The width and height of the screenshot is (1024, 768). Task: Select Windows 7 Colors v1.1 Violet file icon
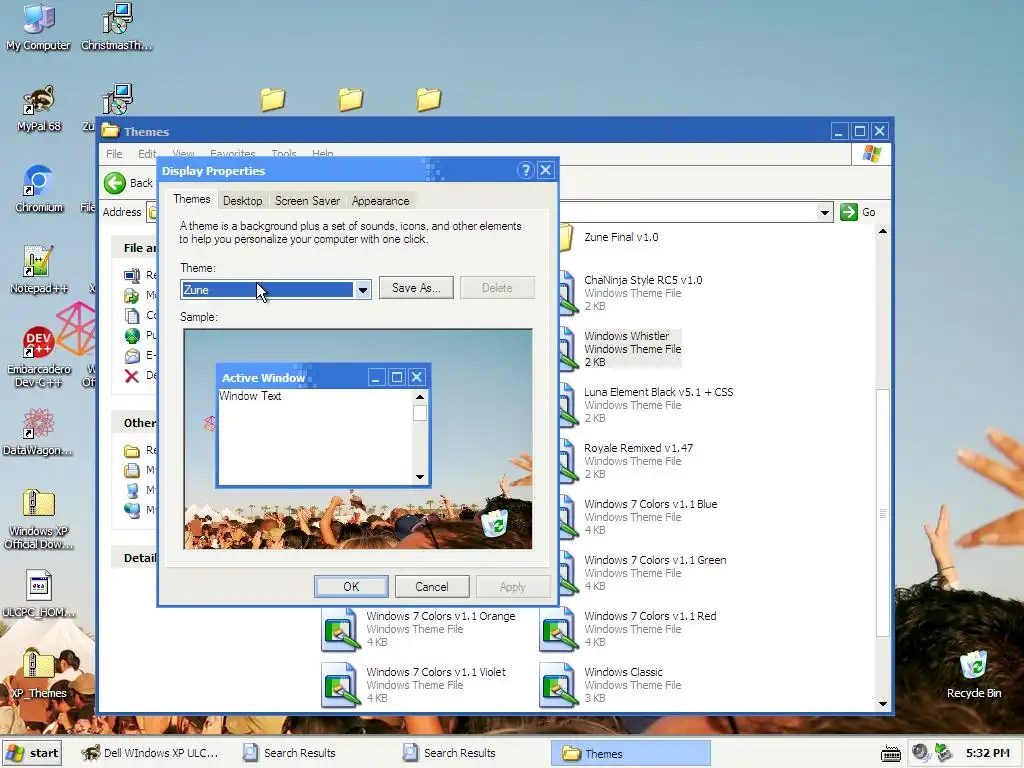[340, 685]
